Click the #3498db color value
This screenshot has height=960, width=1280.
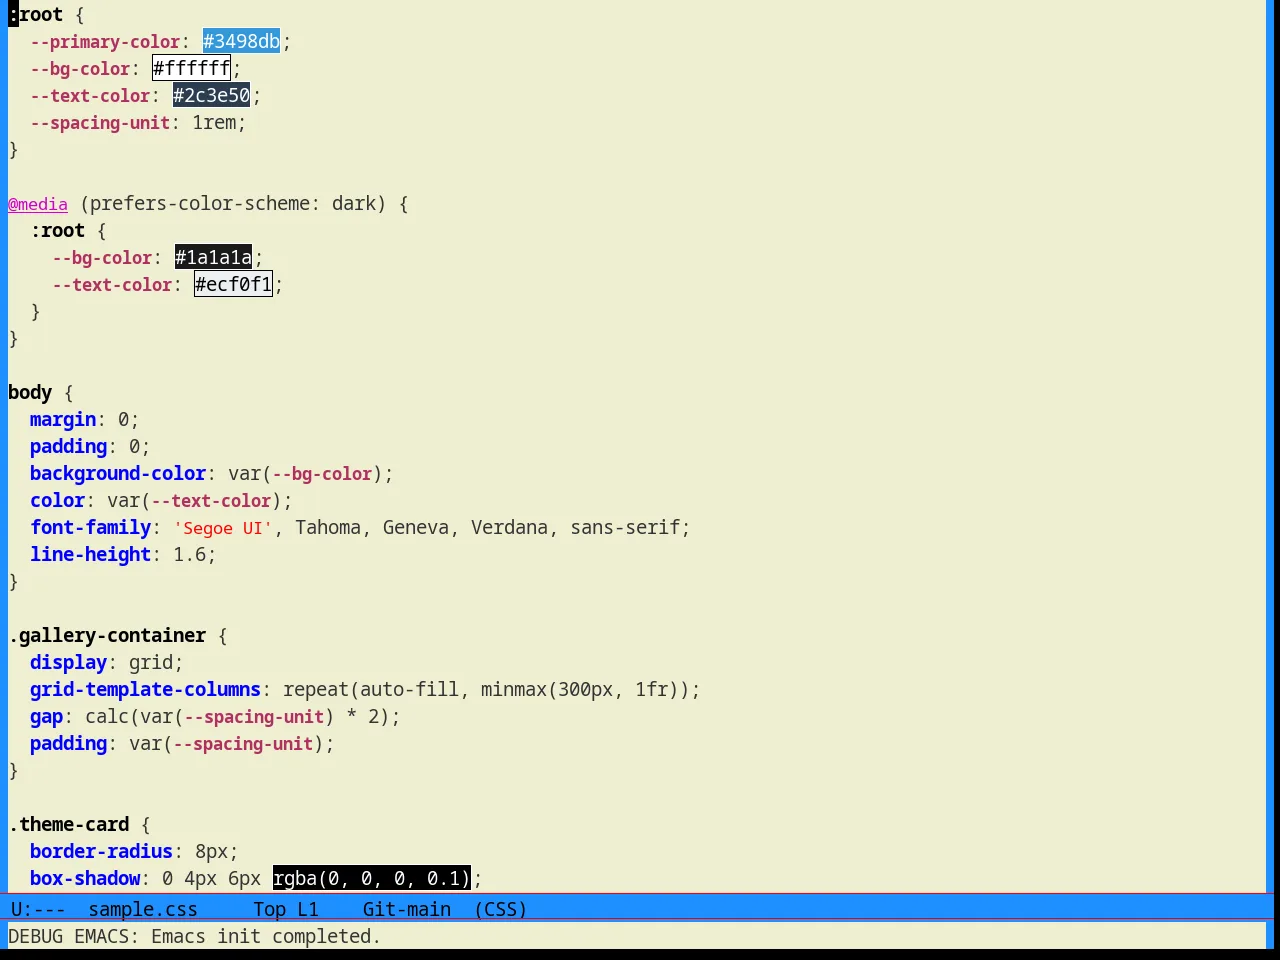tap(241, 41)
